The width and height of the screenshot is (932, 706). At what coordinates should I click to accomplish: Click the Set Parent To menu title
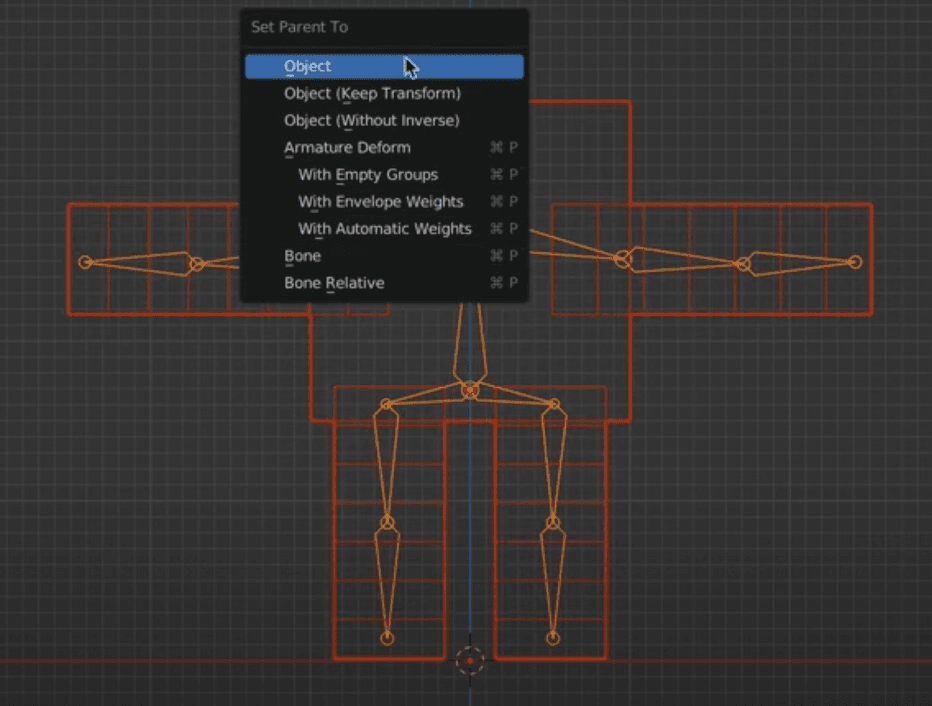point(300,27)
